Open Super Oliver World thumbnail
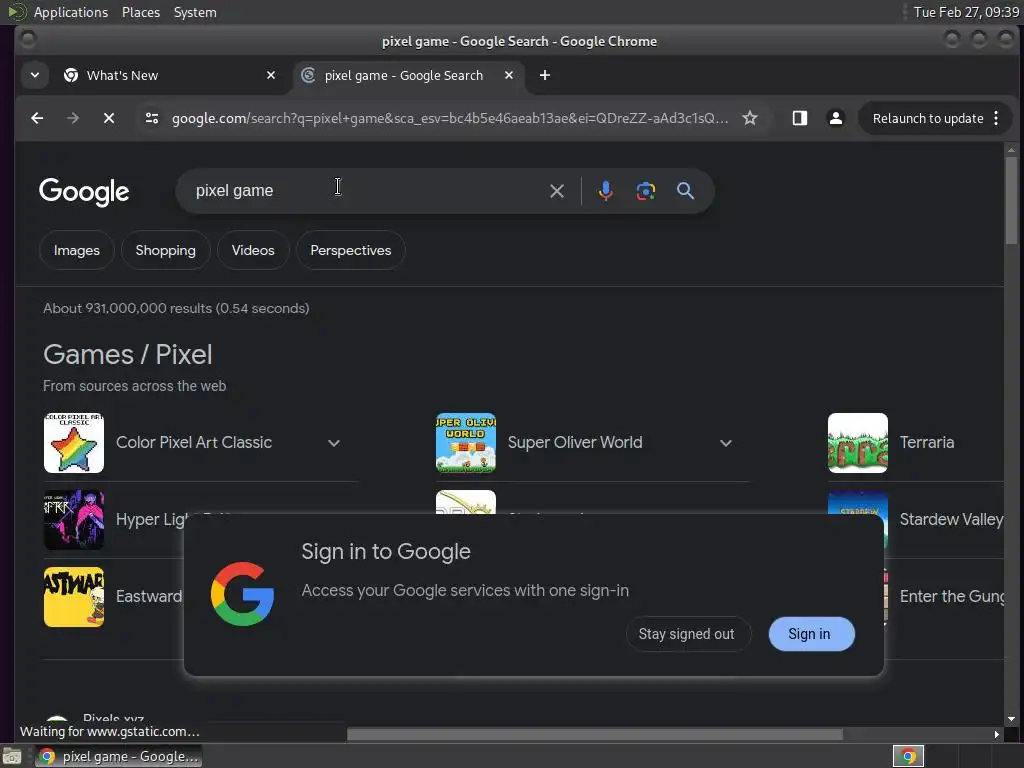Screen dimensions: 1024x768 [x=466, y=443]
